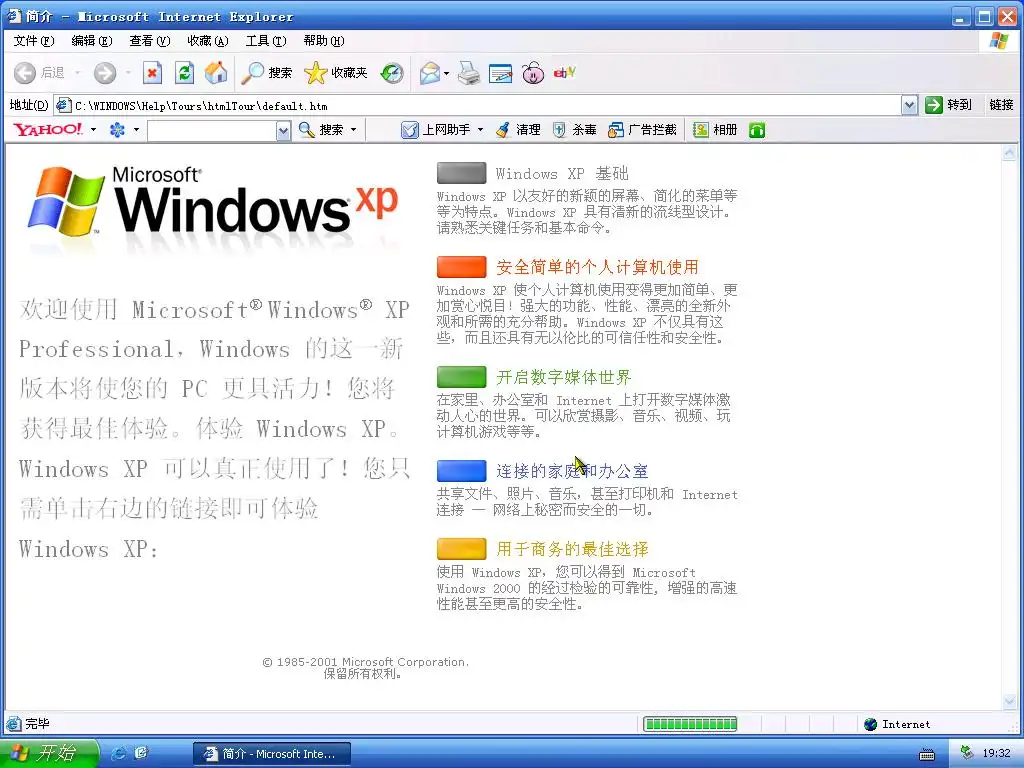This screenshot has width=1024, height=768.
Task: Click the Edit page icon in the toolbar
Action: click(501, 72)
